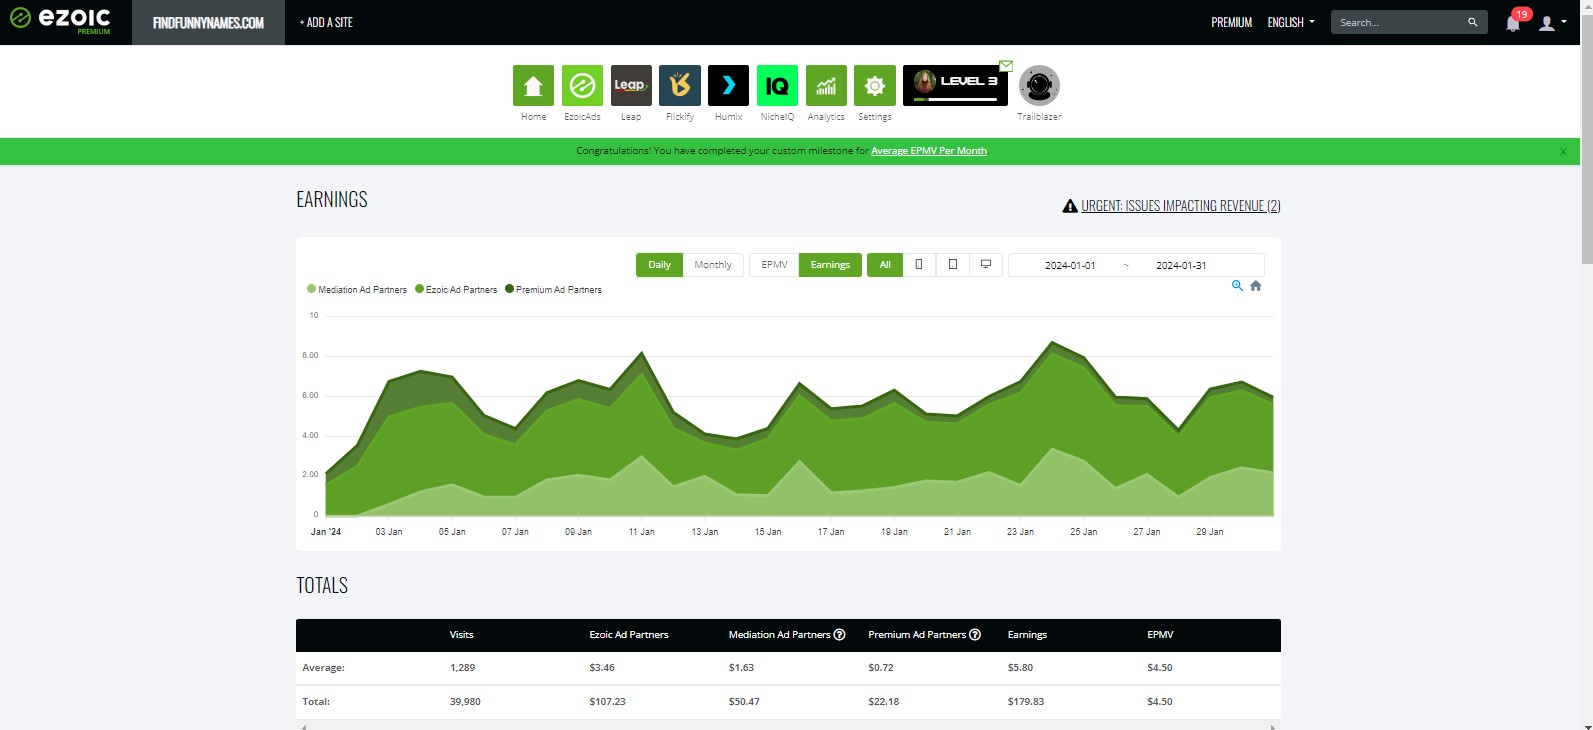Toggle chart metric to Earnings
The height and width of the screenshot is (730, 1593).
click(x=830, y=265)
